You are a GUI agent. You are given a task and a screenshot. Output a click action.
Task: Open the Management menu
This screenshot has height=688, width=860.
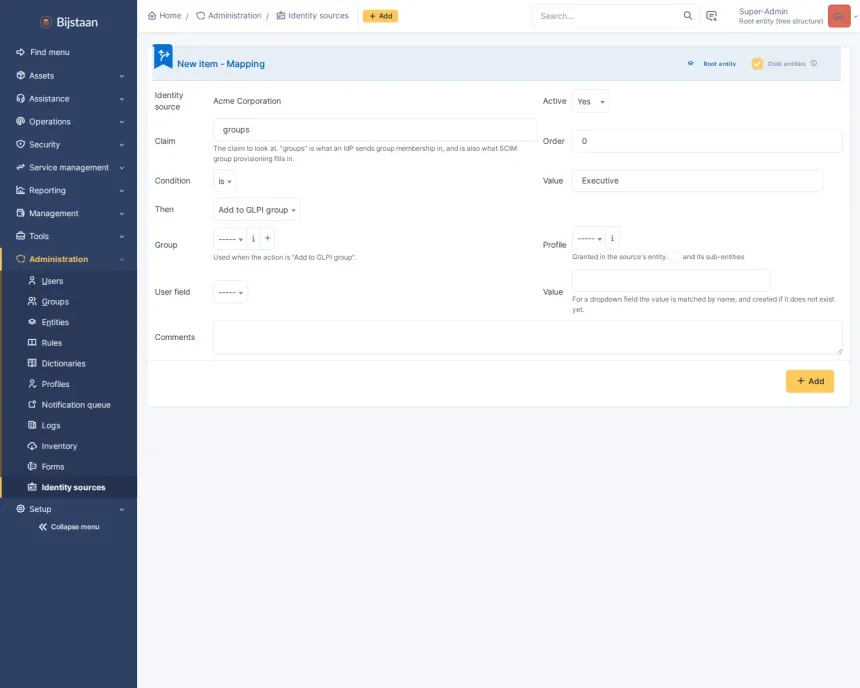point(69,213)
